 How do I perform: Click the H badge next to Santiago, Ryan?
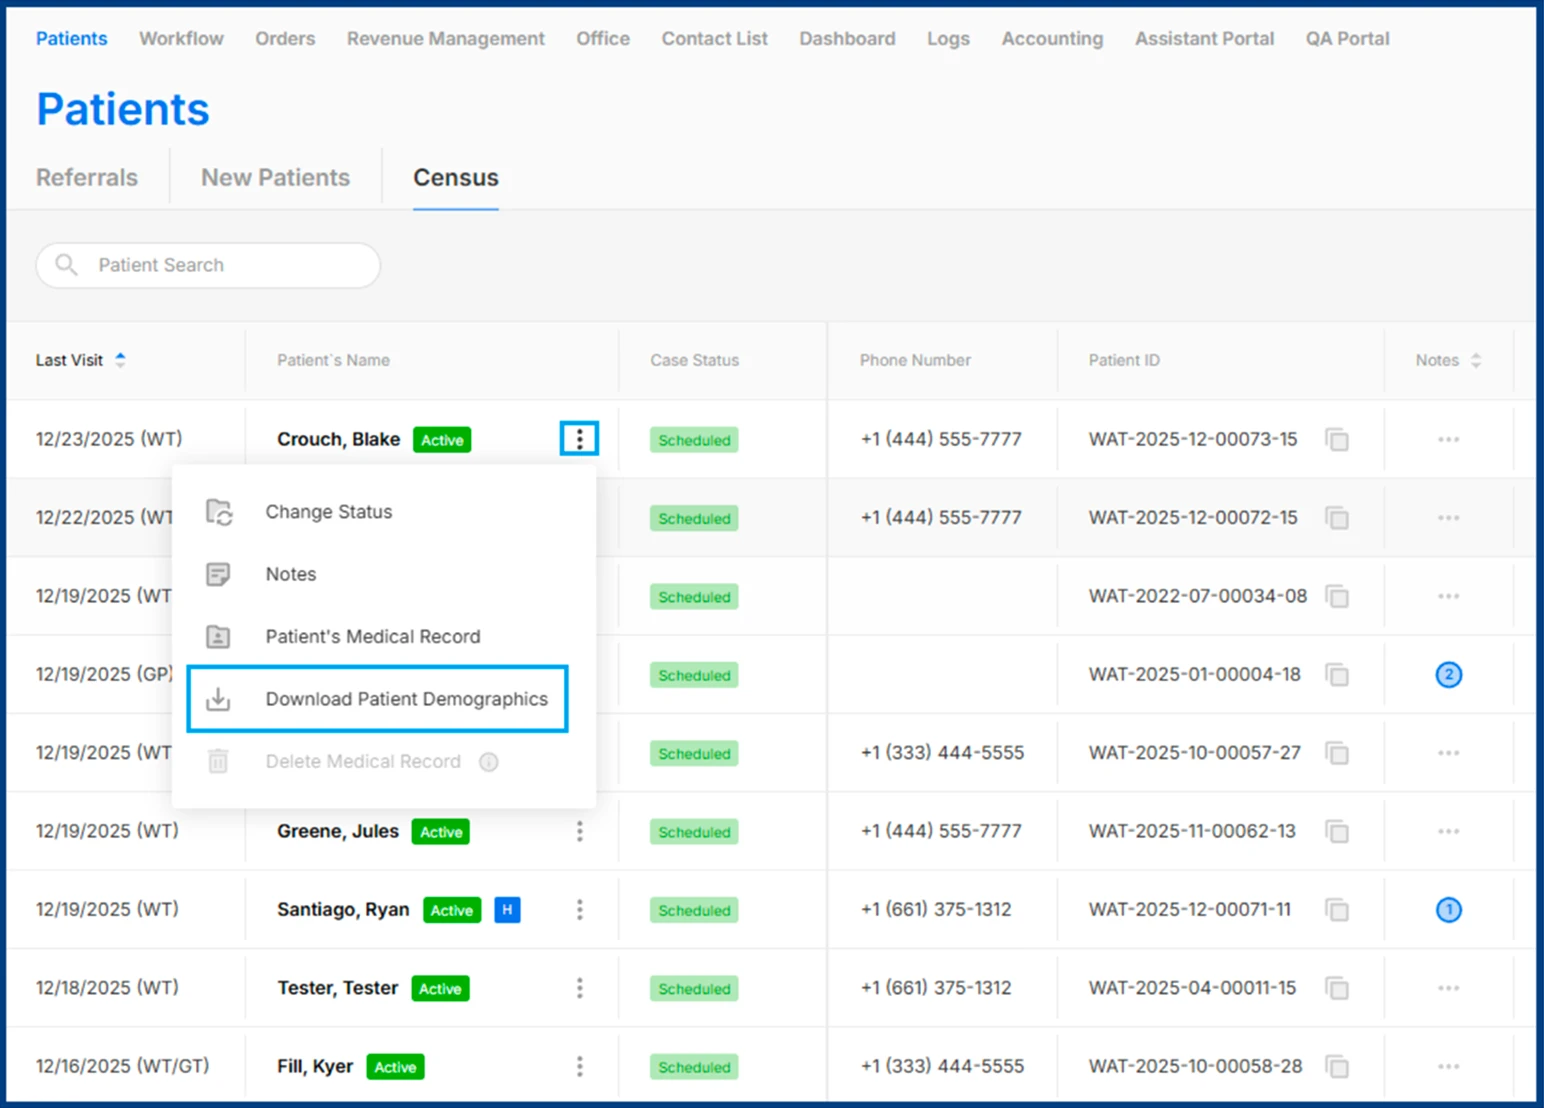(x=507, y=910)
